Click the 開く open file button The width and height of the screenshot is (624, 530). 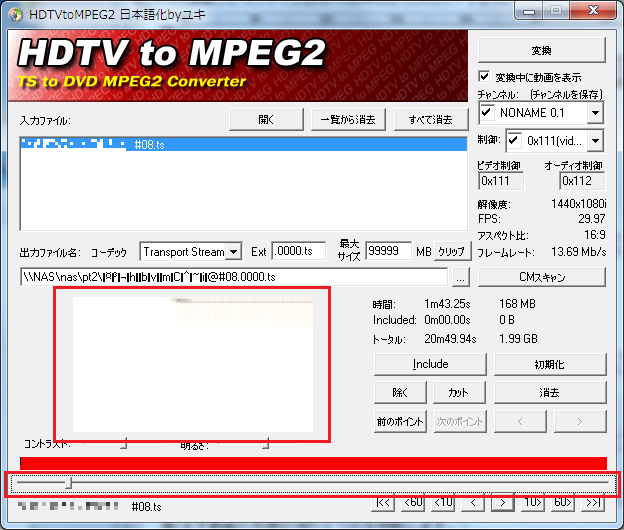[x=265, y=120]
